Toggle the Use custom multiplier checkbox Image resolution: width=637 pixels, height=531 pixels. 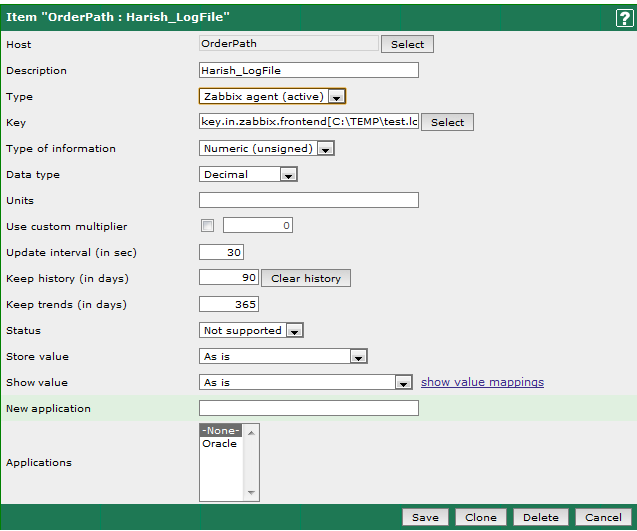(x=208, y=225)
